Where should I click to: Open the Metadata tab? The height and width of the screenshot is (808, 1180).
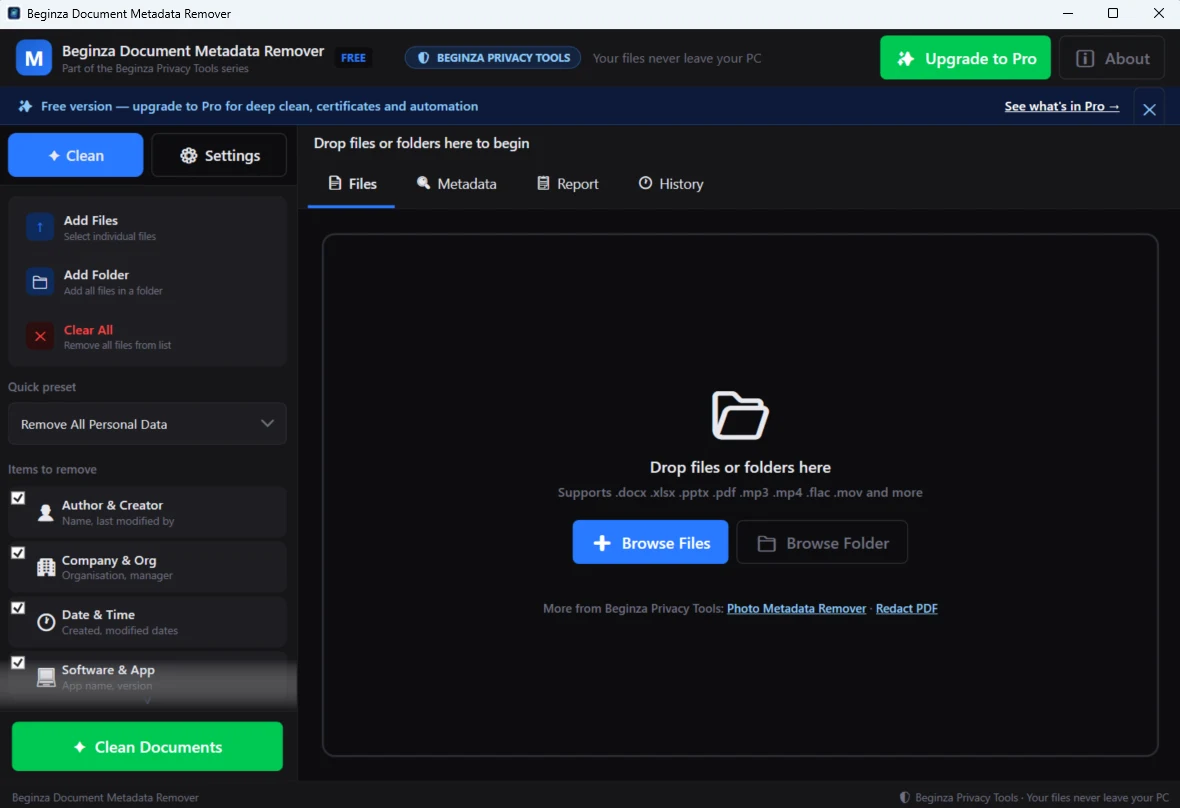pos(457,184)
